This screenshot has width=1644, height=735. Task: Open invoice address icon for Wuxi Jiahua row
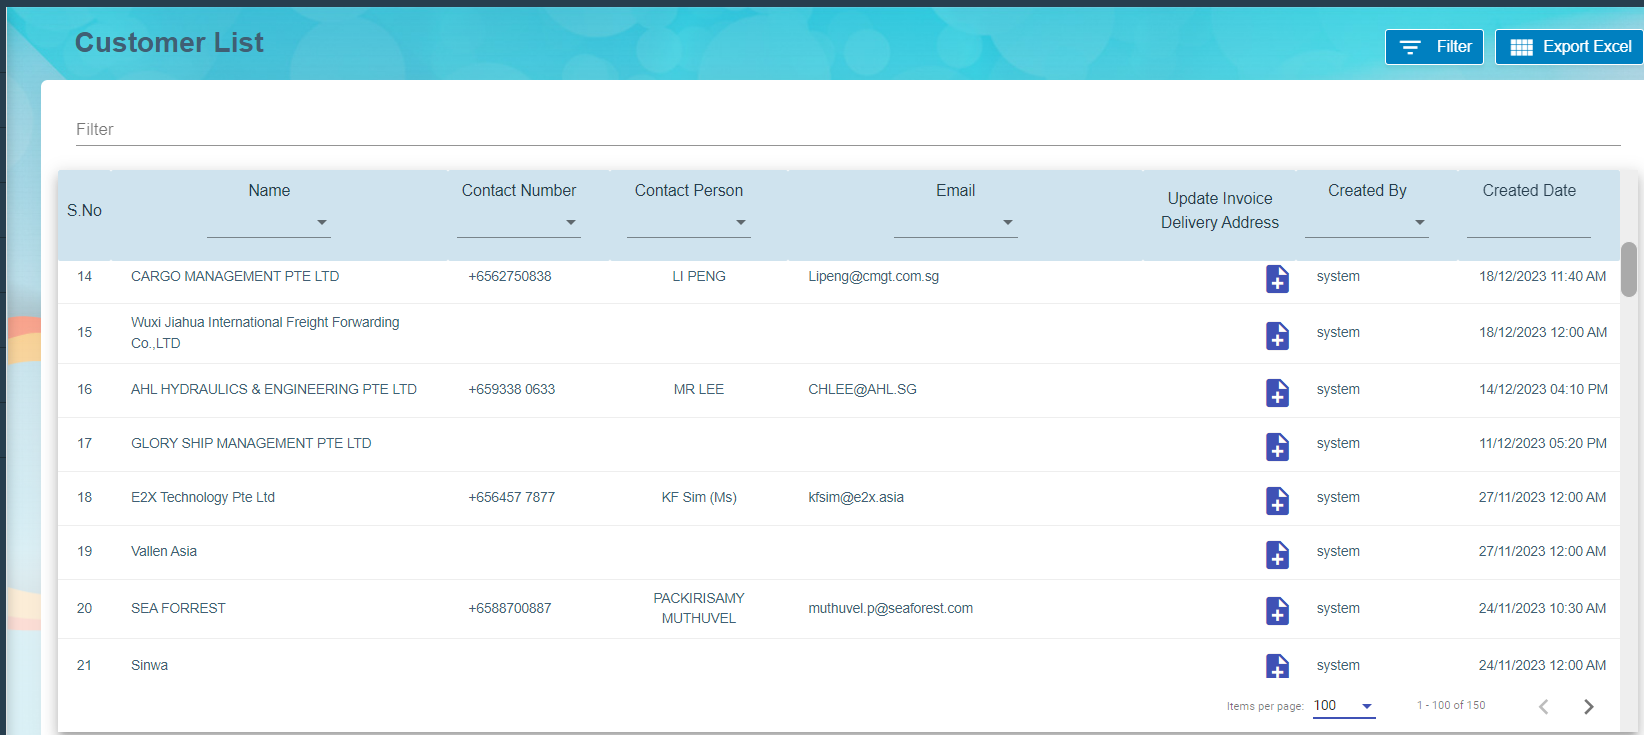1277,335
